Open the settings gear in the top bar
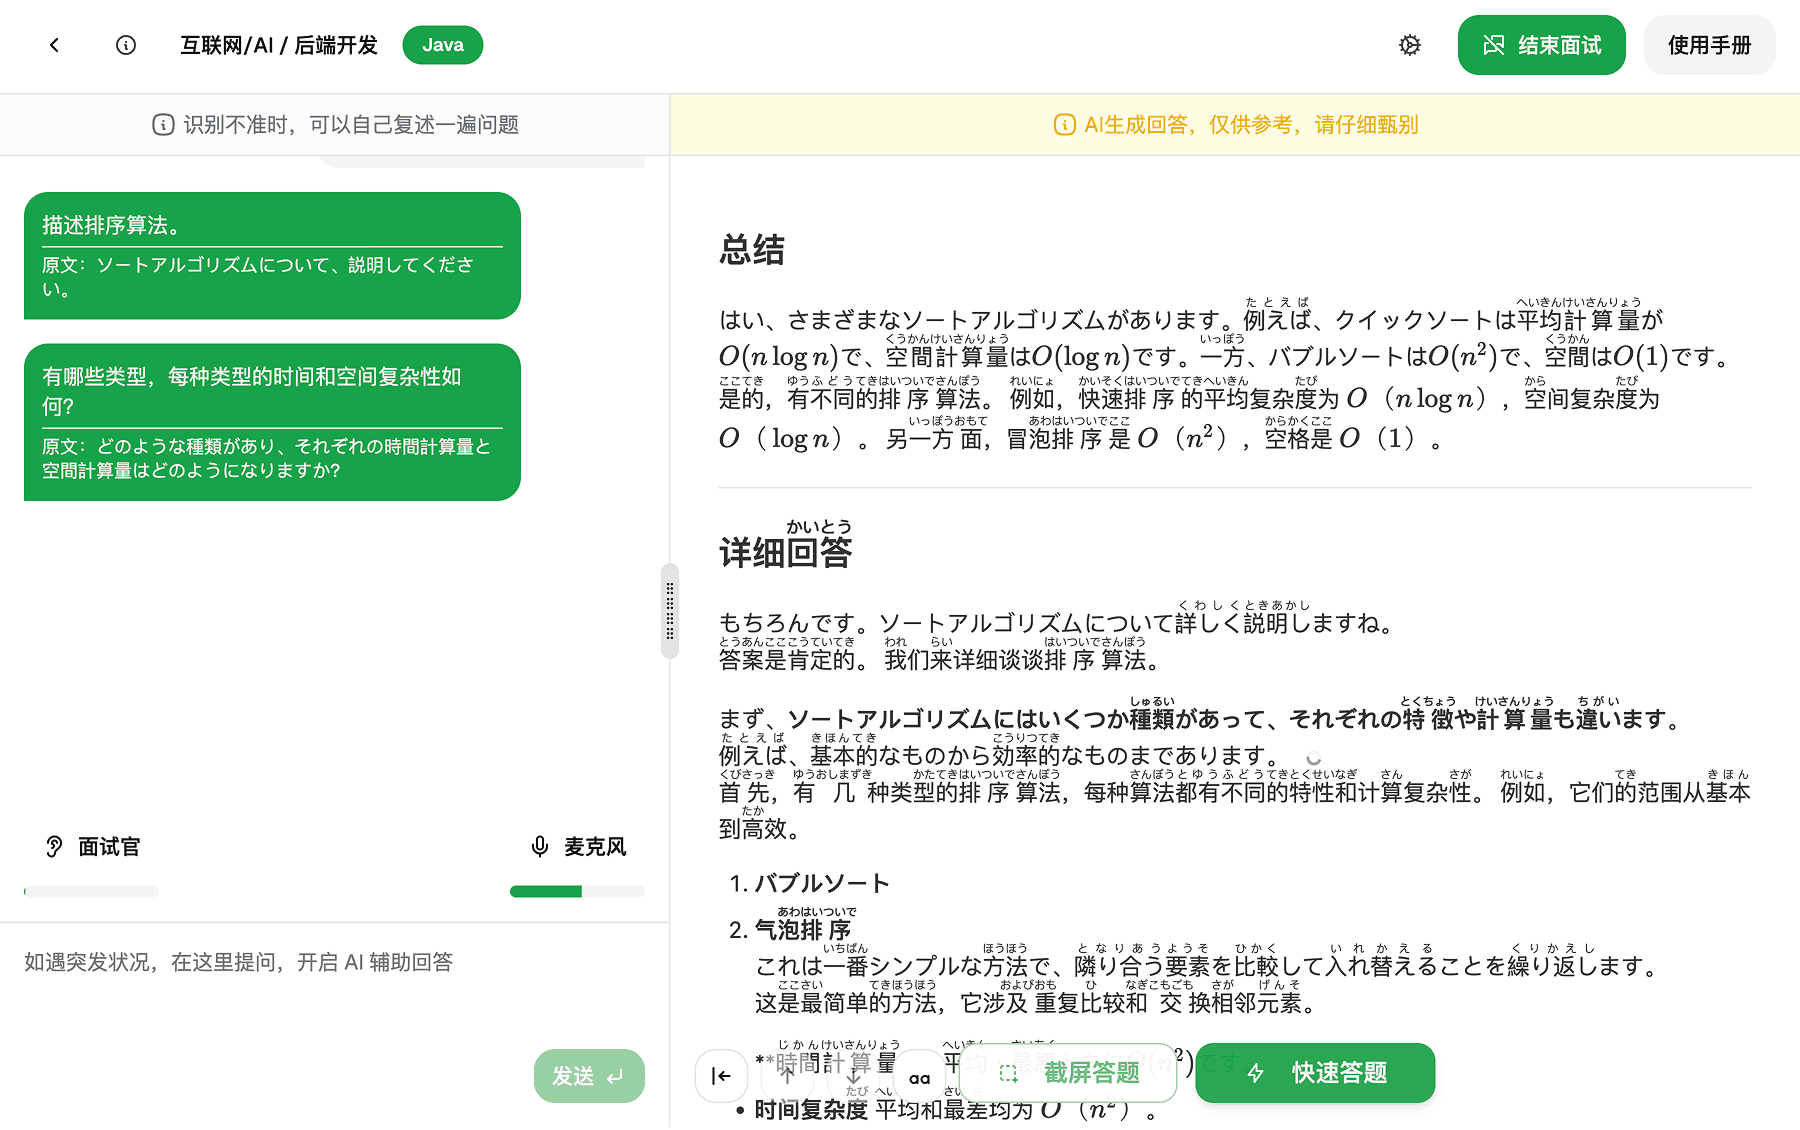The image size is (1800, 1130). pyautogui.click(x=1410, y=45)
